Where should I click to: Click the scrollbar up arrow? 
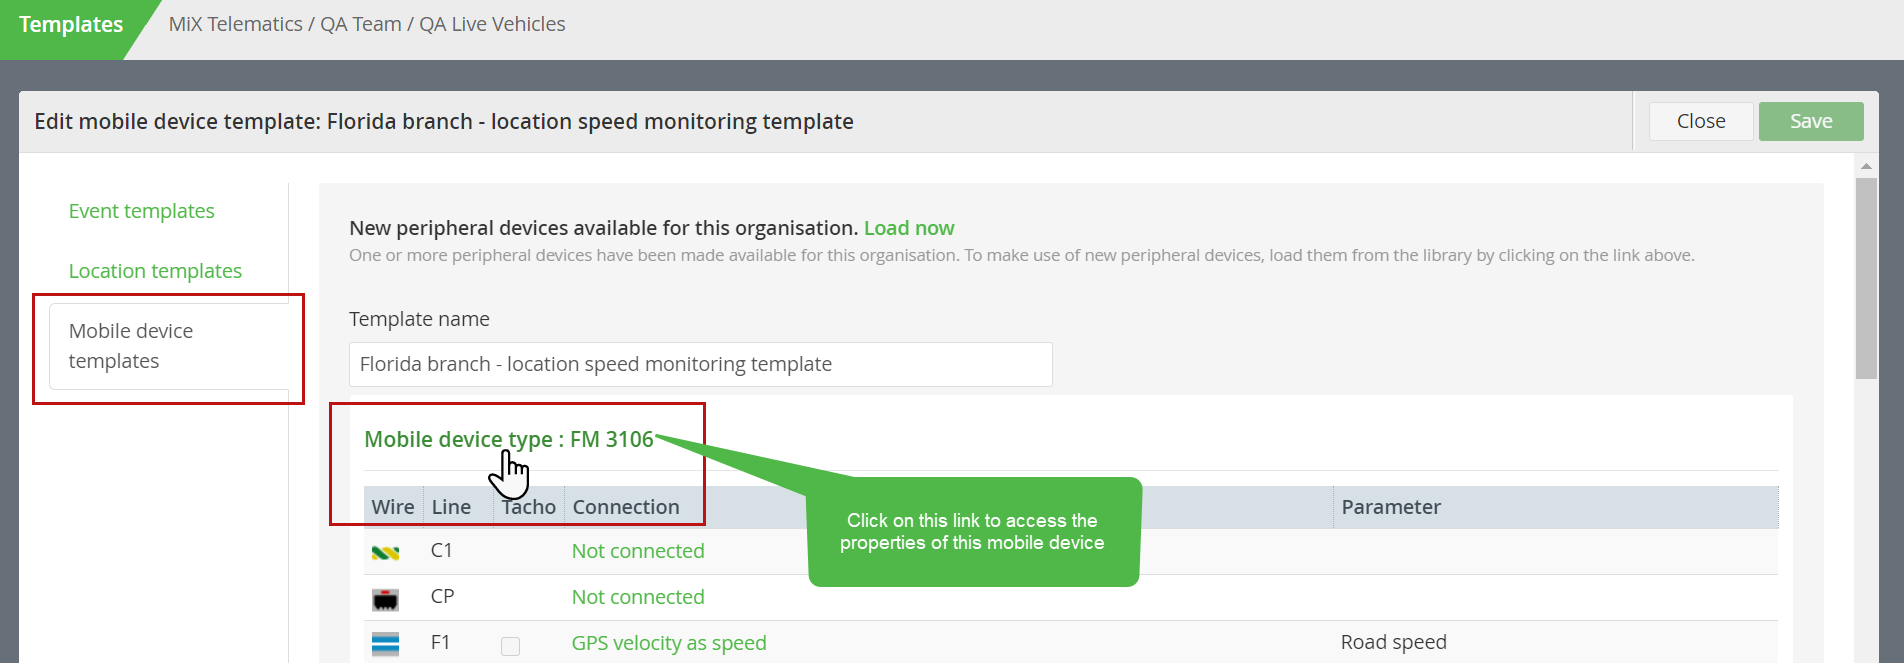pyautogui.click(x=1866, y=166)
